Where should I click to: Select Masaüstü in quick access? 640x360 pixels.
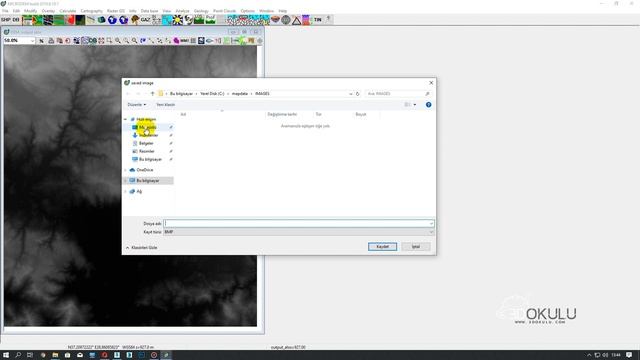pyautogui.click(x=149, y=127)
